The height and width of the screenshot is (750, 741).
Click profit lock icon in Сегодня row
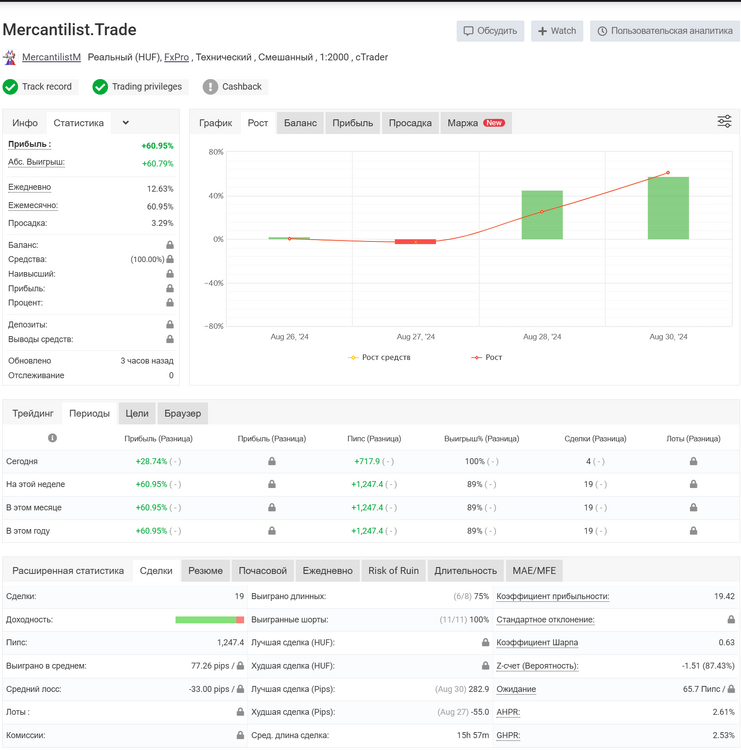point(272,462)
